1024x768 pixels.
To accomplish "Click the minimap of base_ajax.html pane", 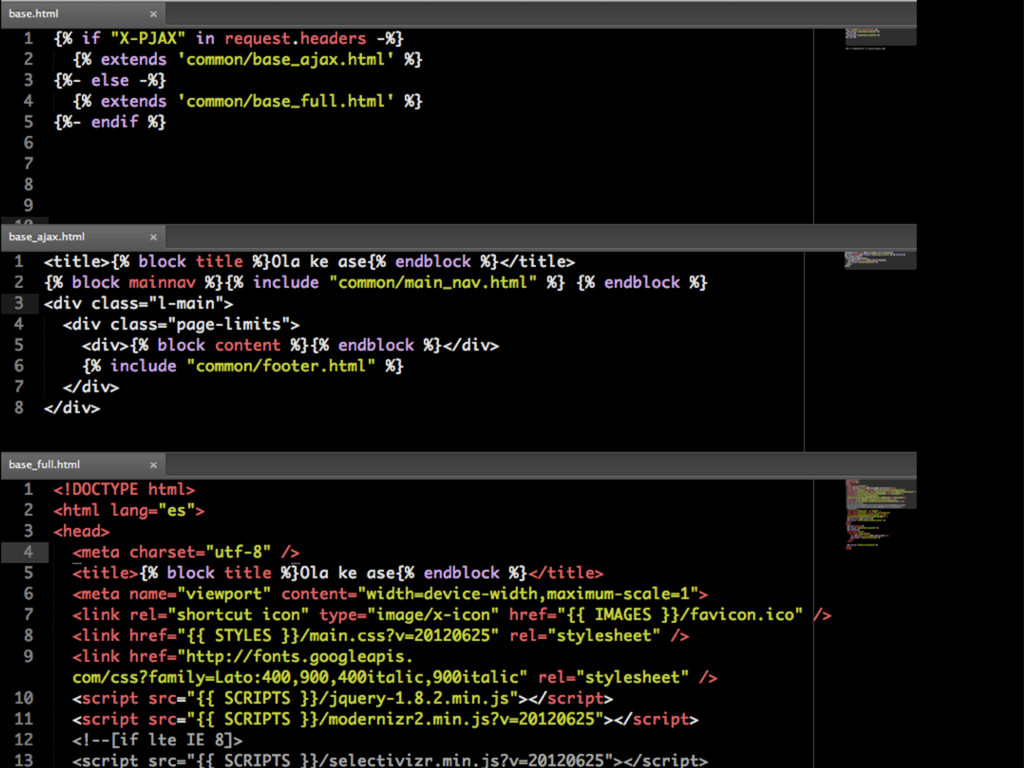I will 880,260.
